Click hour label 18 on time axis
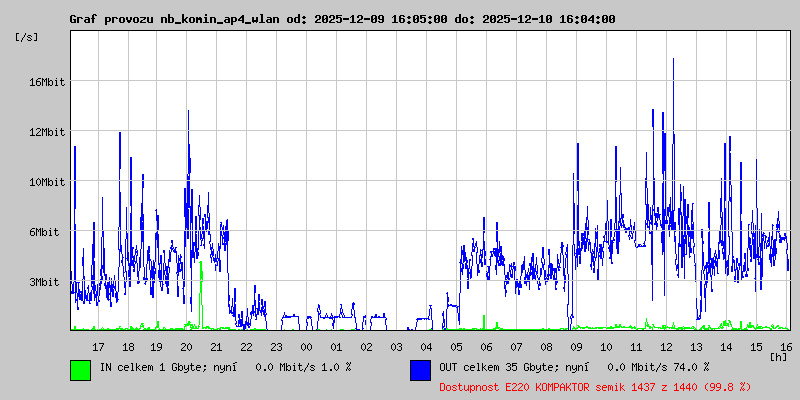Screen dimensions: 800x400 tap(129, 347)
